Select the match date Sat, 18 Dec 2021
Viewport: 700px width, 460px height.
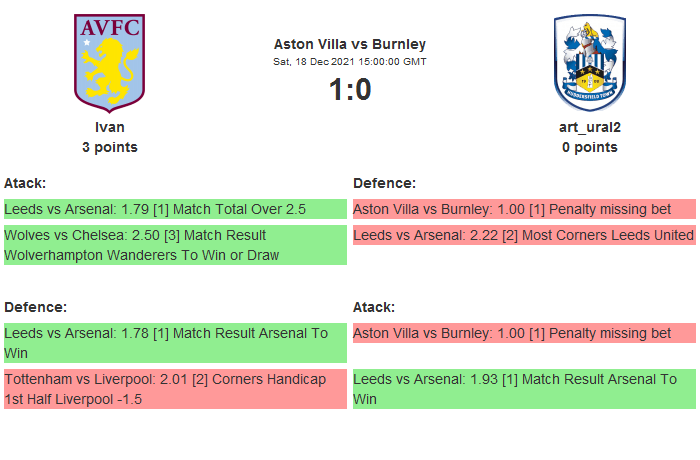[350, 62]
